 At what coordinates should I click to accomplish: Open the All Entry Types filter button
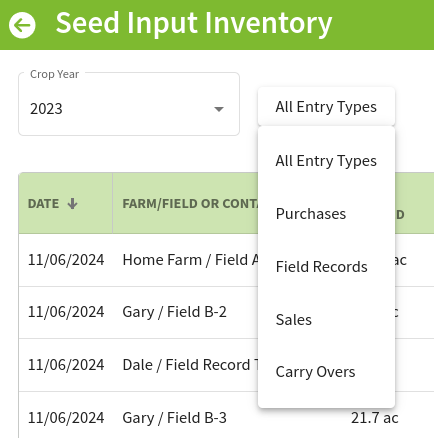[326, 107]
